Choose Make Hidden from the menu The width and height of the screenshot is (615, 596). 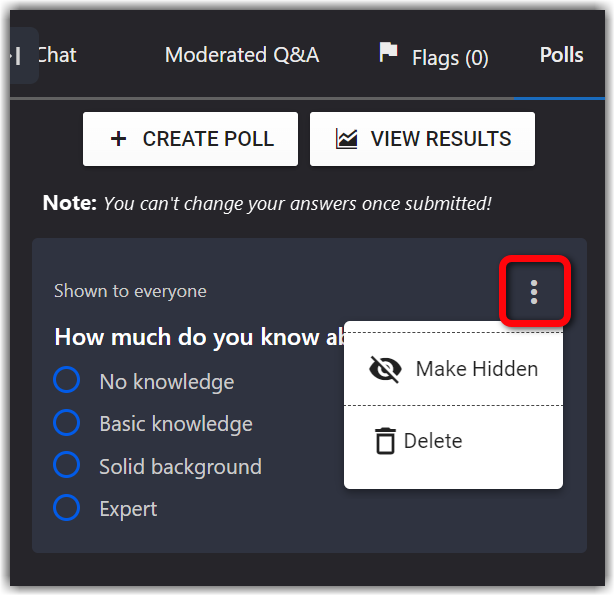click(x=476, y=369)
